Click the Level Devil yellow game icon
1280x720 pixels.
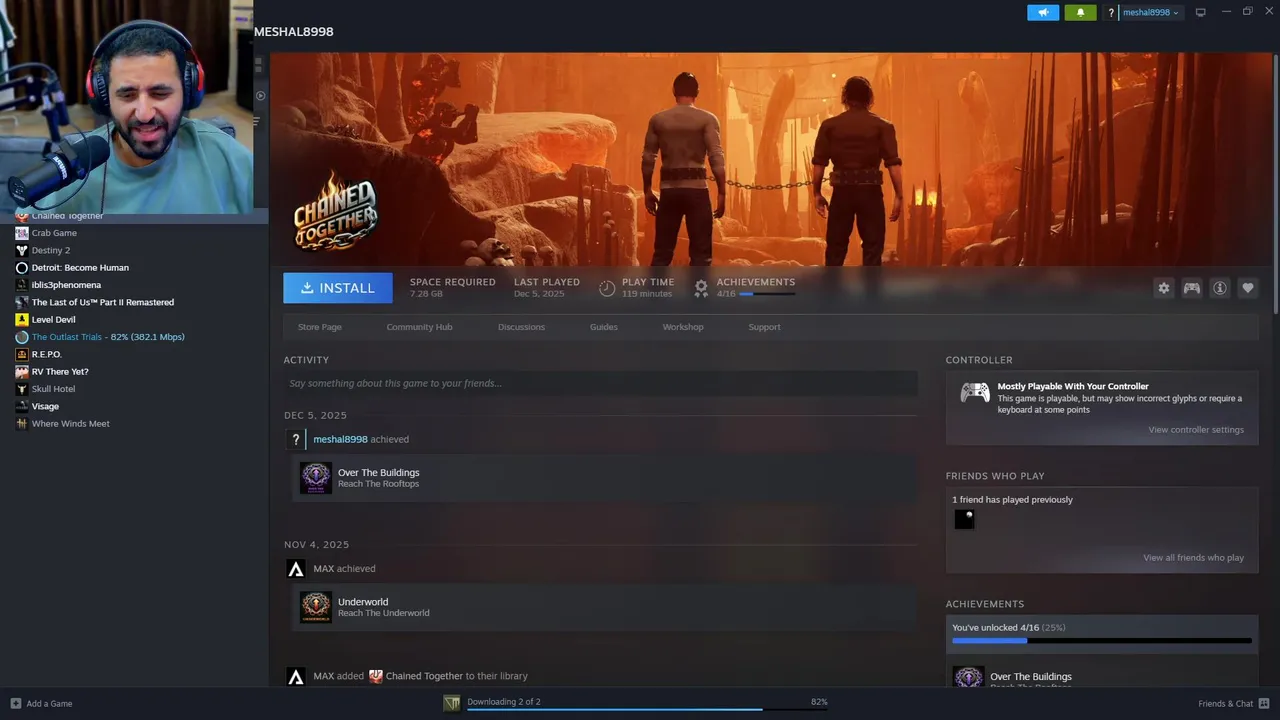[x=22, y=320]
